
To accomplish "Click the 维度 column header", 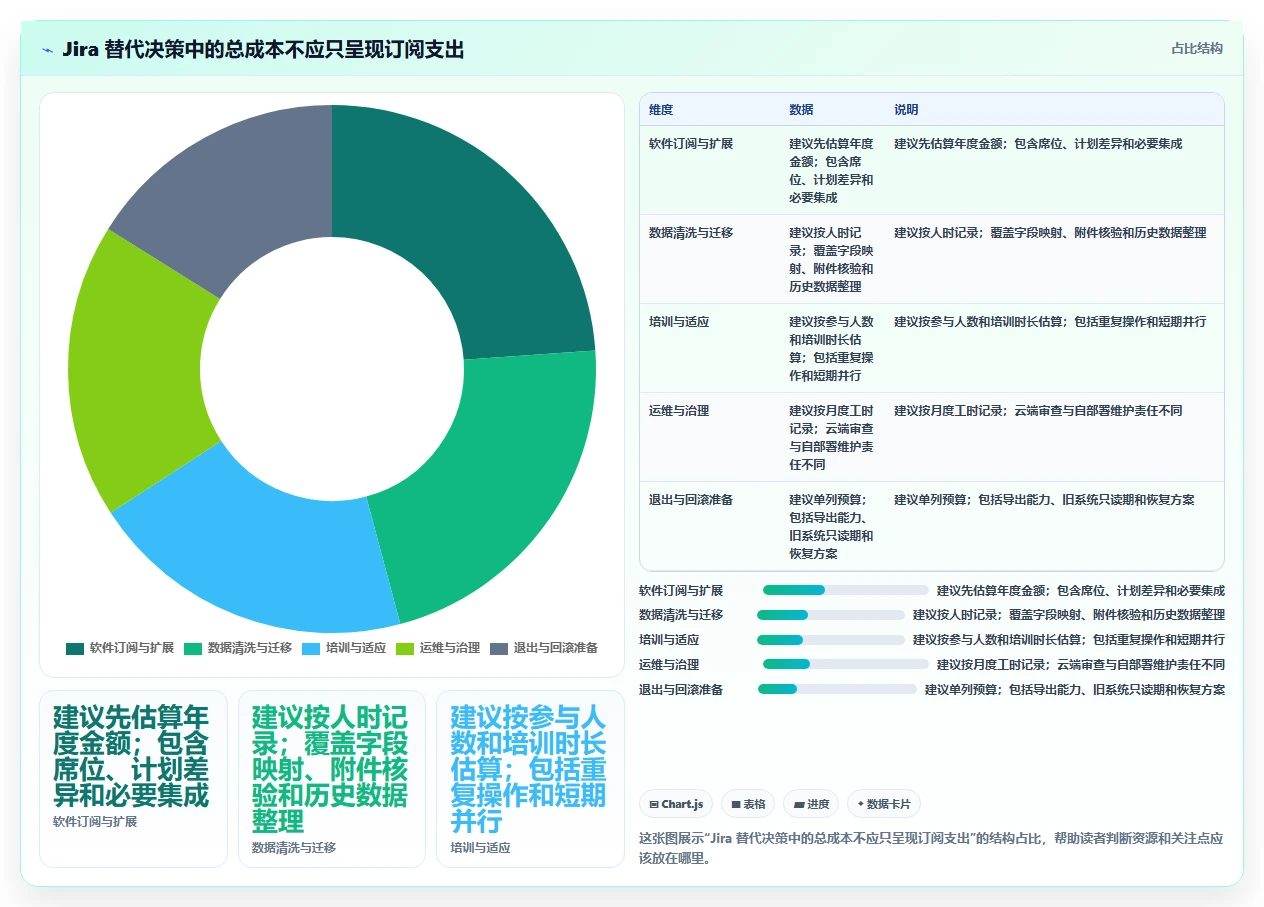I will tap(661, 110).
